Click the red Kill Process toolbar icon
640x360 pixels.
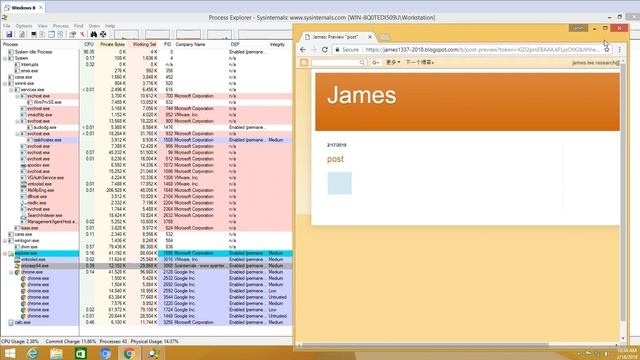[x=82, y=35]
